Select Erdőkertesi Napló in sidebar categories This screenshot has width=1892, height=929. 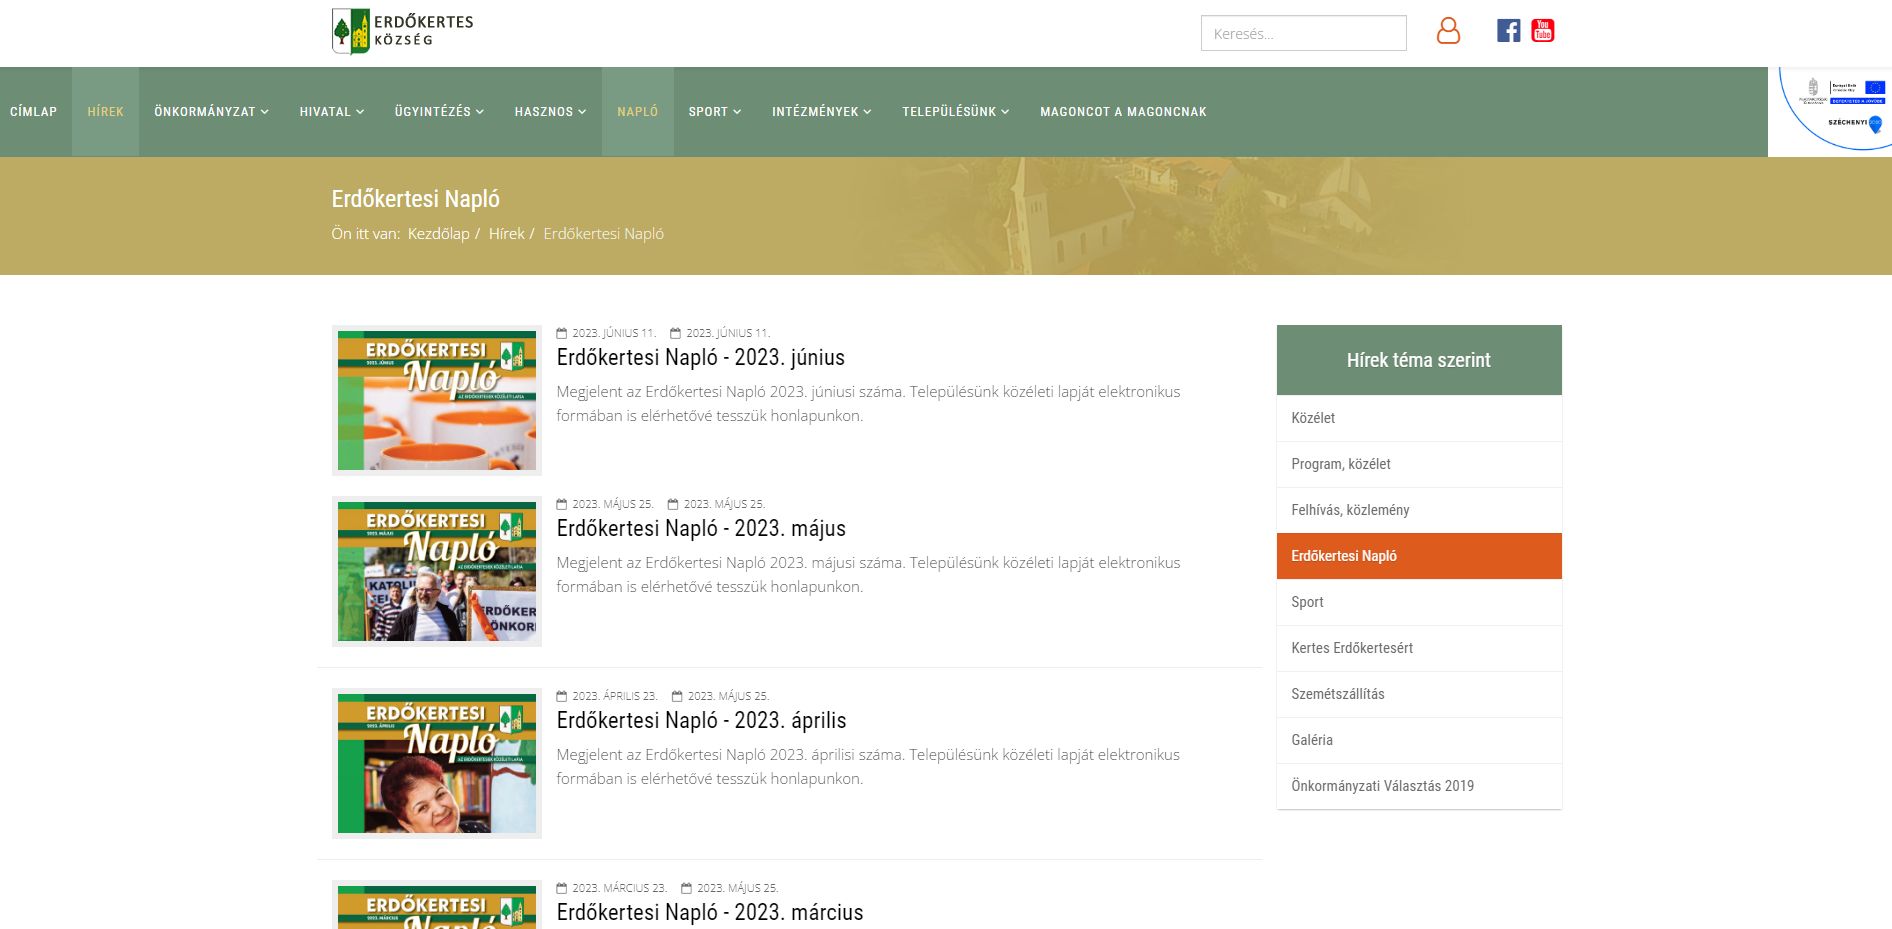click(1419, 556)
